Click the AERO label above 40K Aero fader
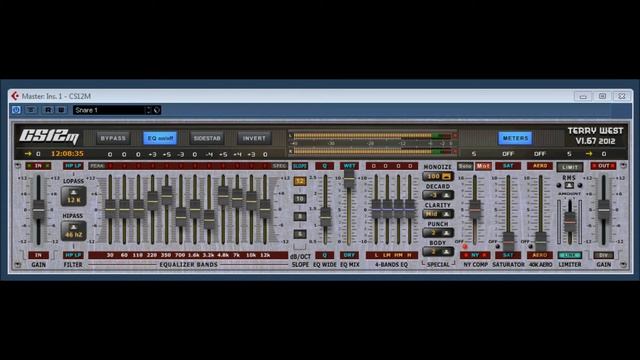640x360 pixels. tap(540, 166)
